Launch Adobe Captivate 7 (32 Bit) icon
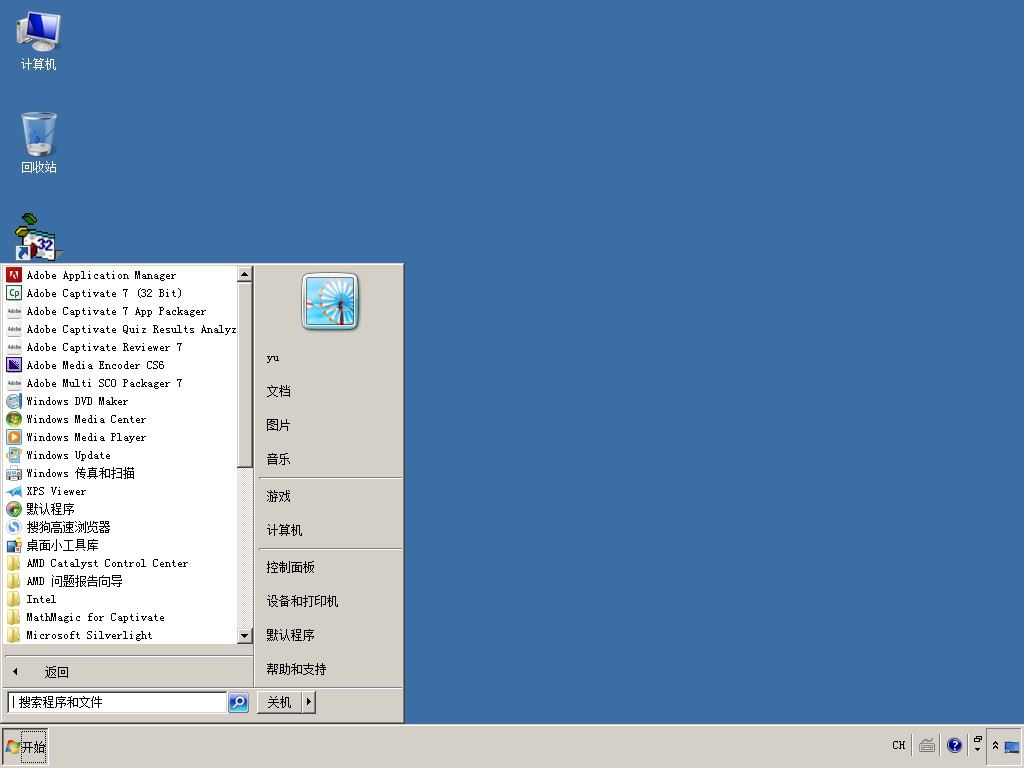1024x768 pixels. pos(14,293)
